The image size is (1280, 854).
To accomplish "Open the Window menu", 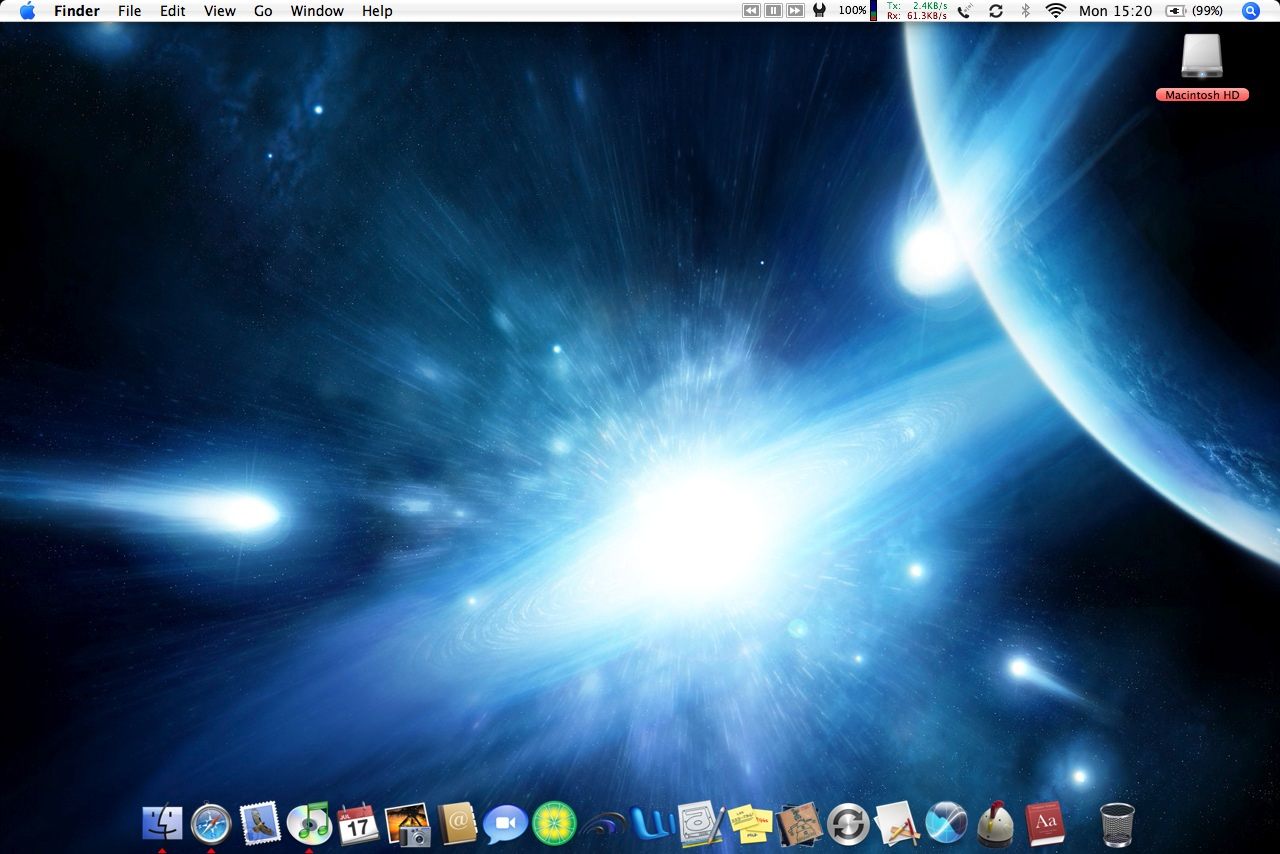I will [317, 11].
